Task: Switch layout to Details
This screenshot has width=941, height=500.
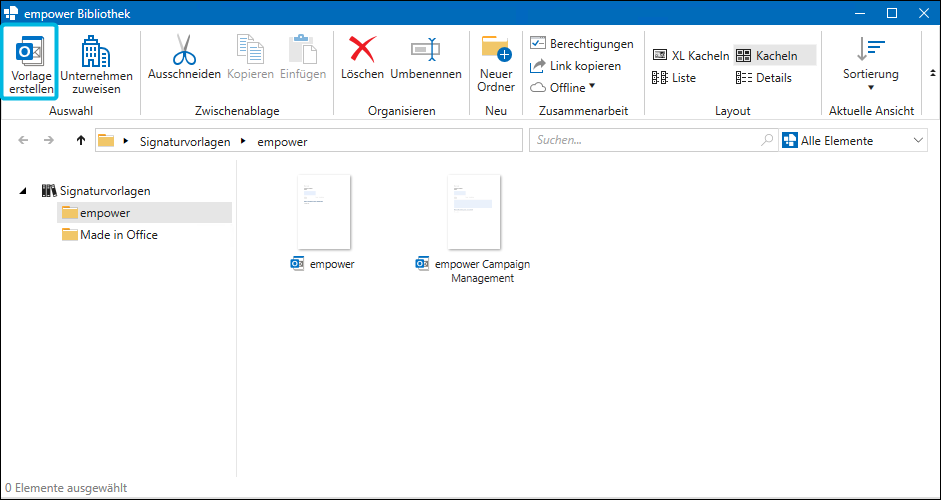Action: coord(763,78)
